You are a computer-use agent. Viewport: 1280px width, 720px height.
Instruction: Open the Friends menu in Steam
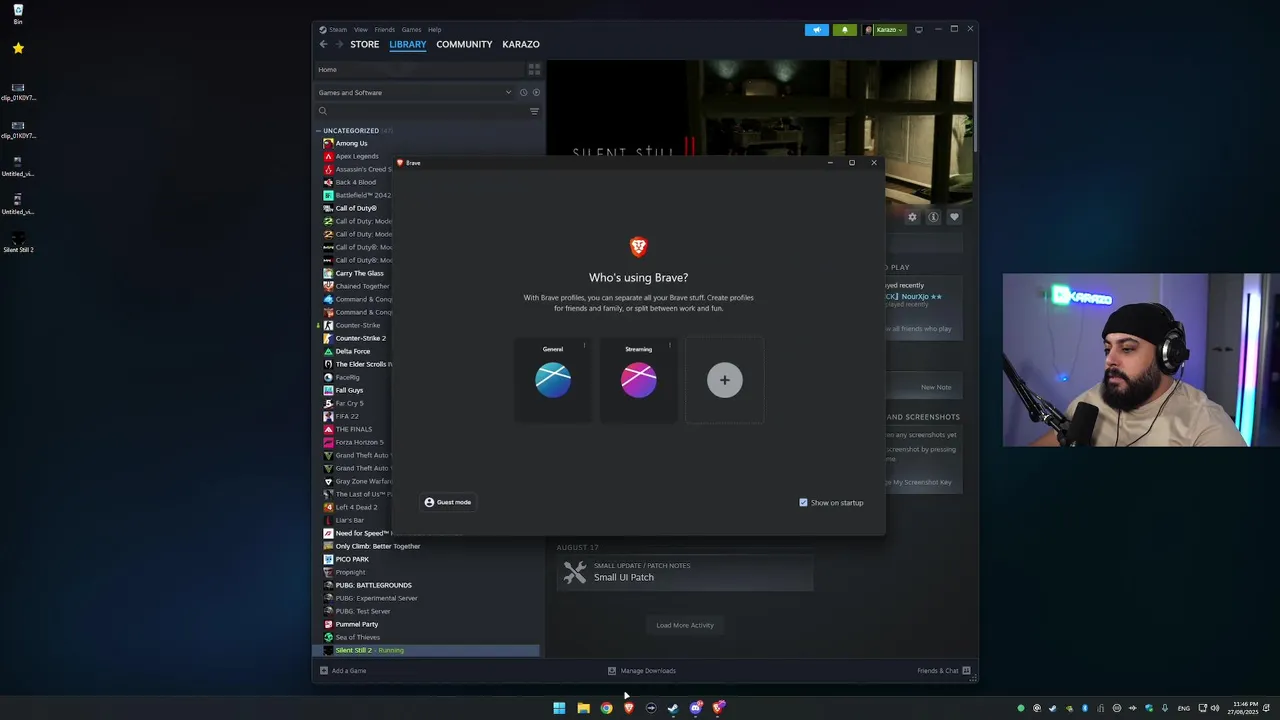coord(385,30)
